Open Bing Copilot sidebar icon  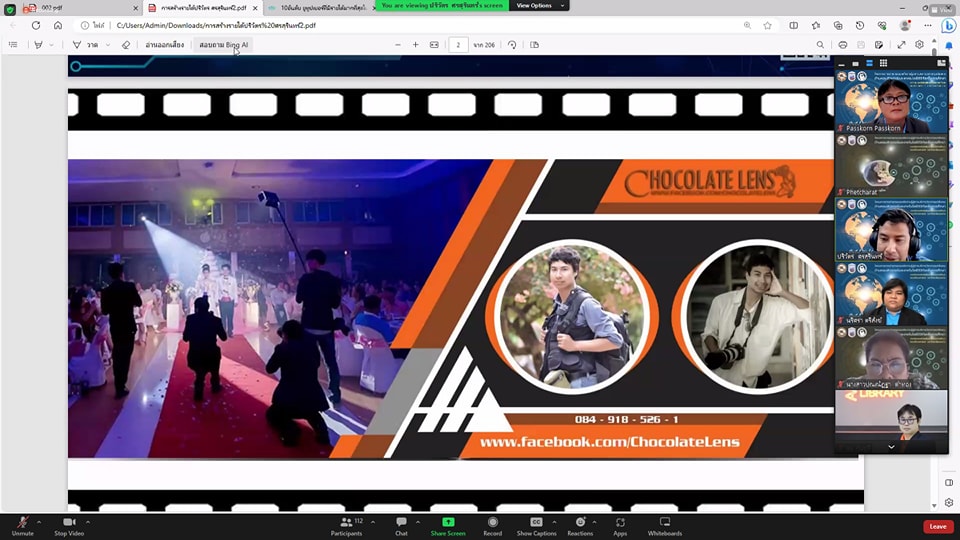click(948, 26)
